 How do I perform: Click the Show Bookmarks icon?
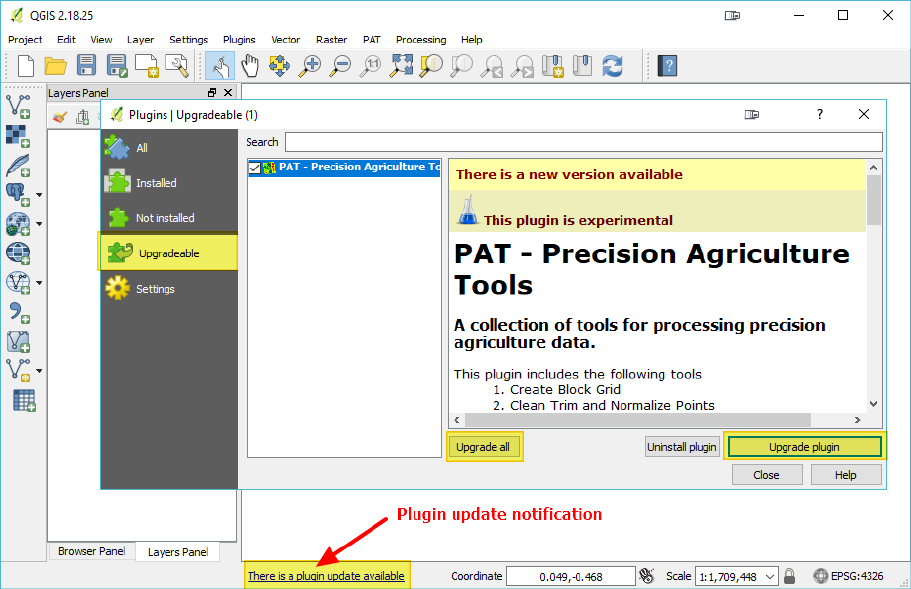(582, 66)
